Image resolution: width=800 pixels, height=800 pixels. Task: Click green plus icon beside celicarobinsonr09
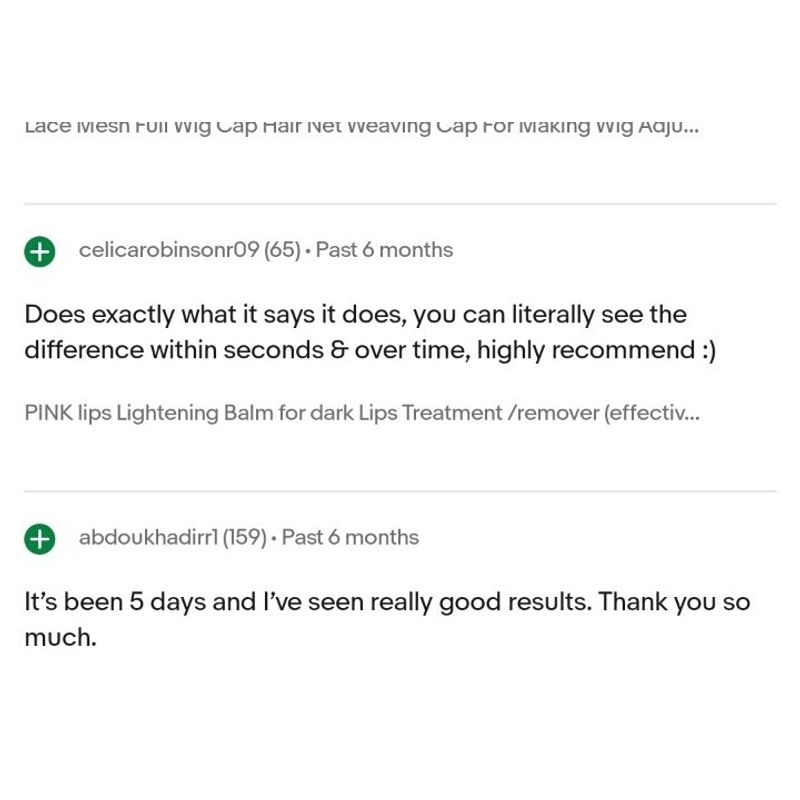click(x=39, y=251)
